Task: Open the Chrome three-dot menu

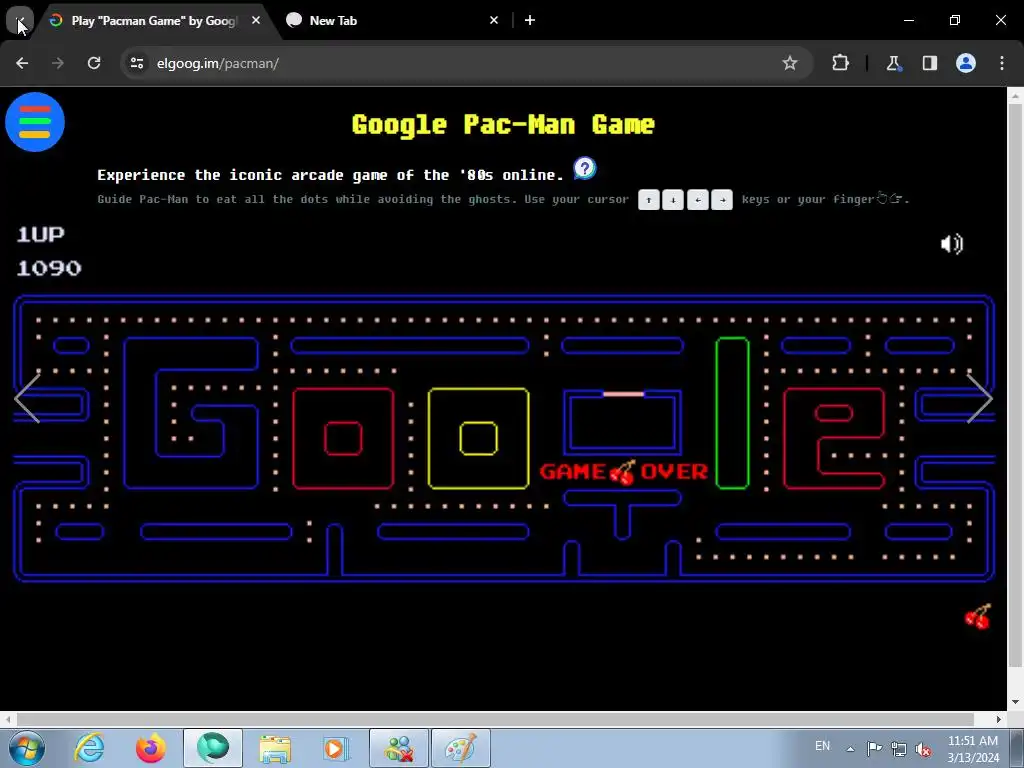Action: click(1002, 63)
